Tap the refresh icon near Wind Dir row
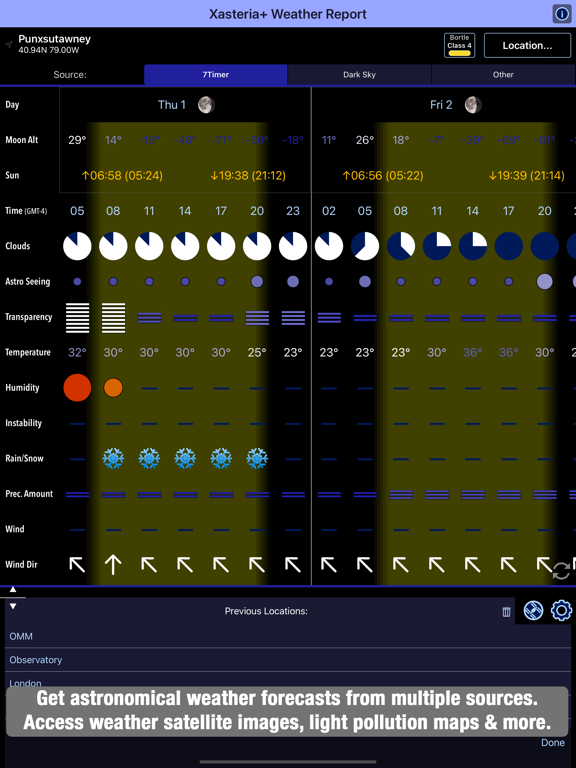The width and height of the screenshot is (576, 768). click(x=561, y=571)
